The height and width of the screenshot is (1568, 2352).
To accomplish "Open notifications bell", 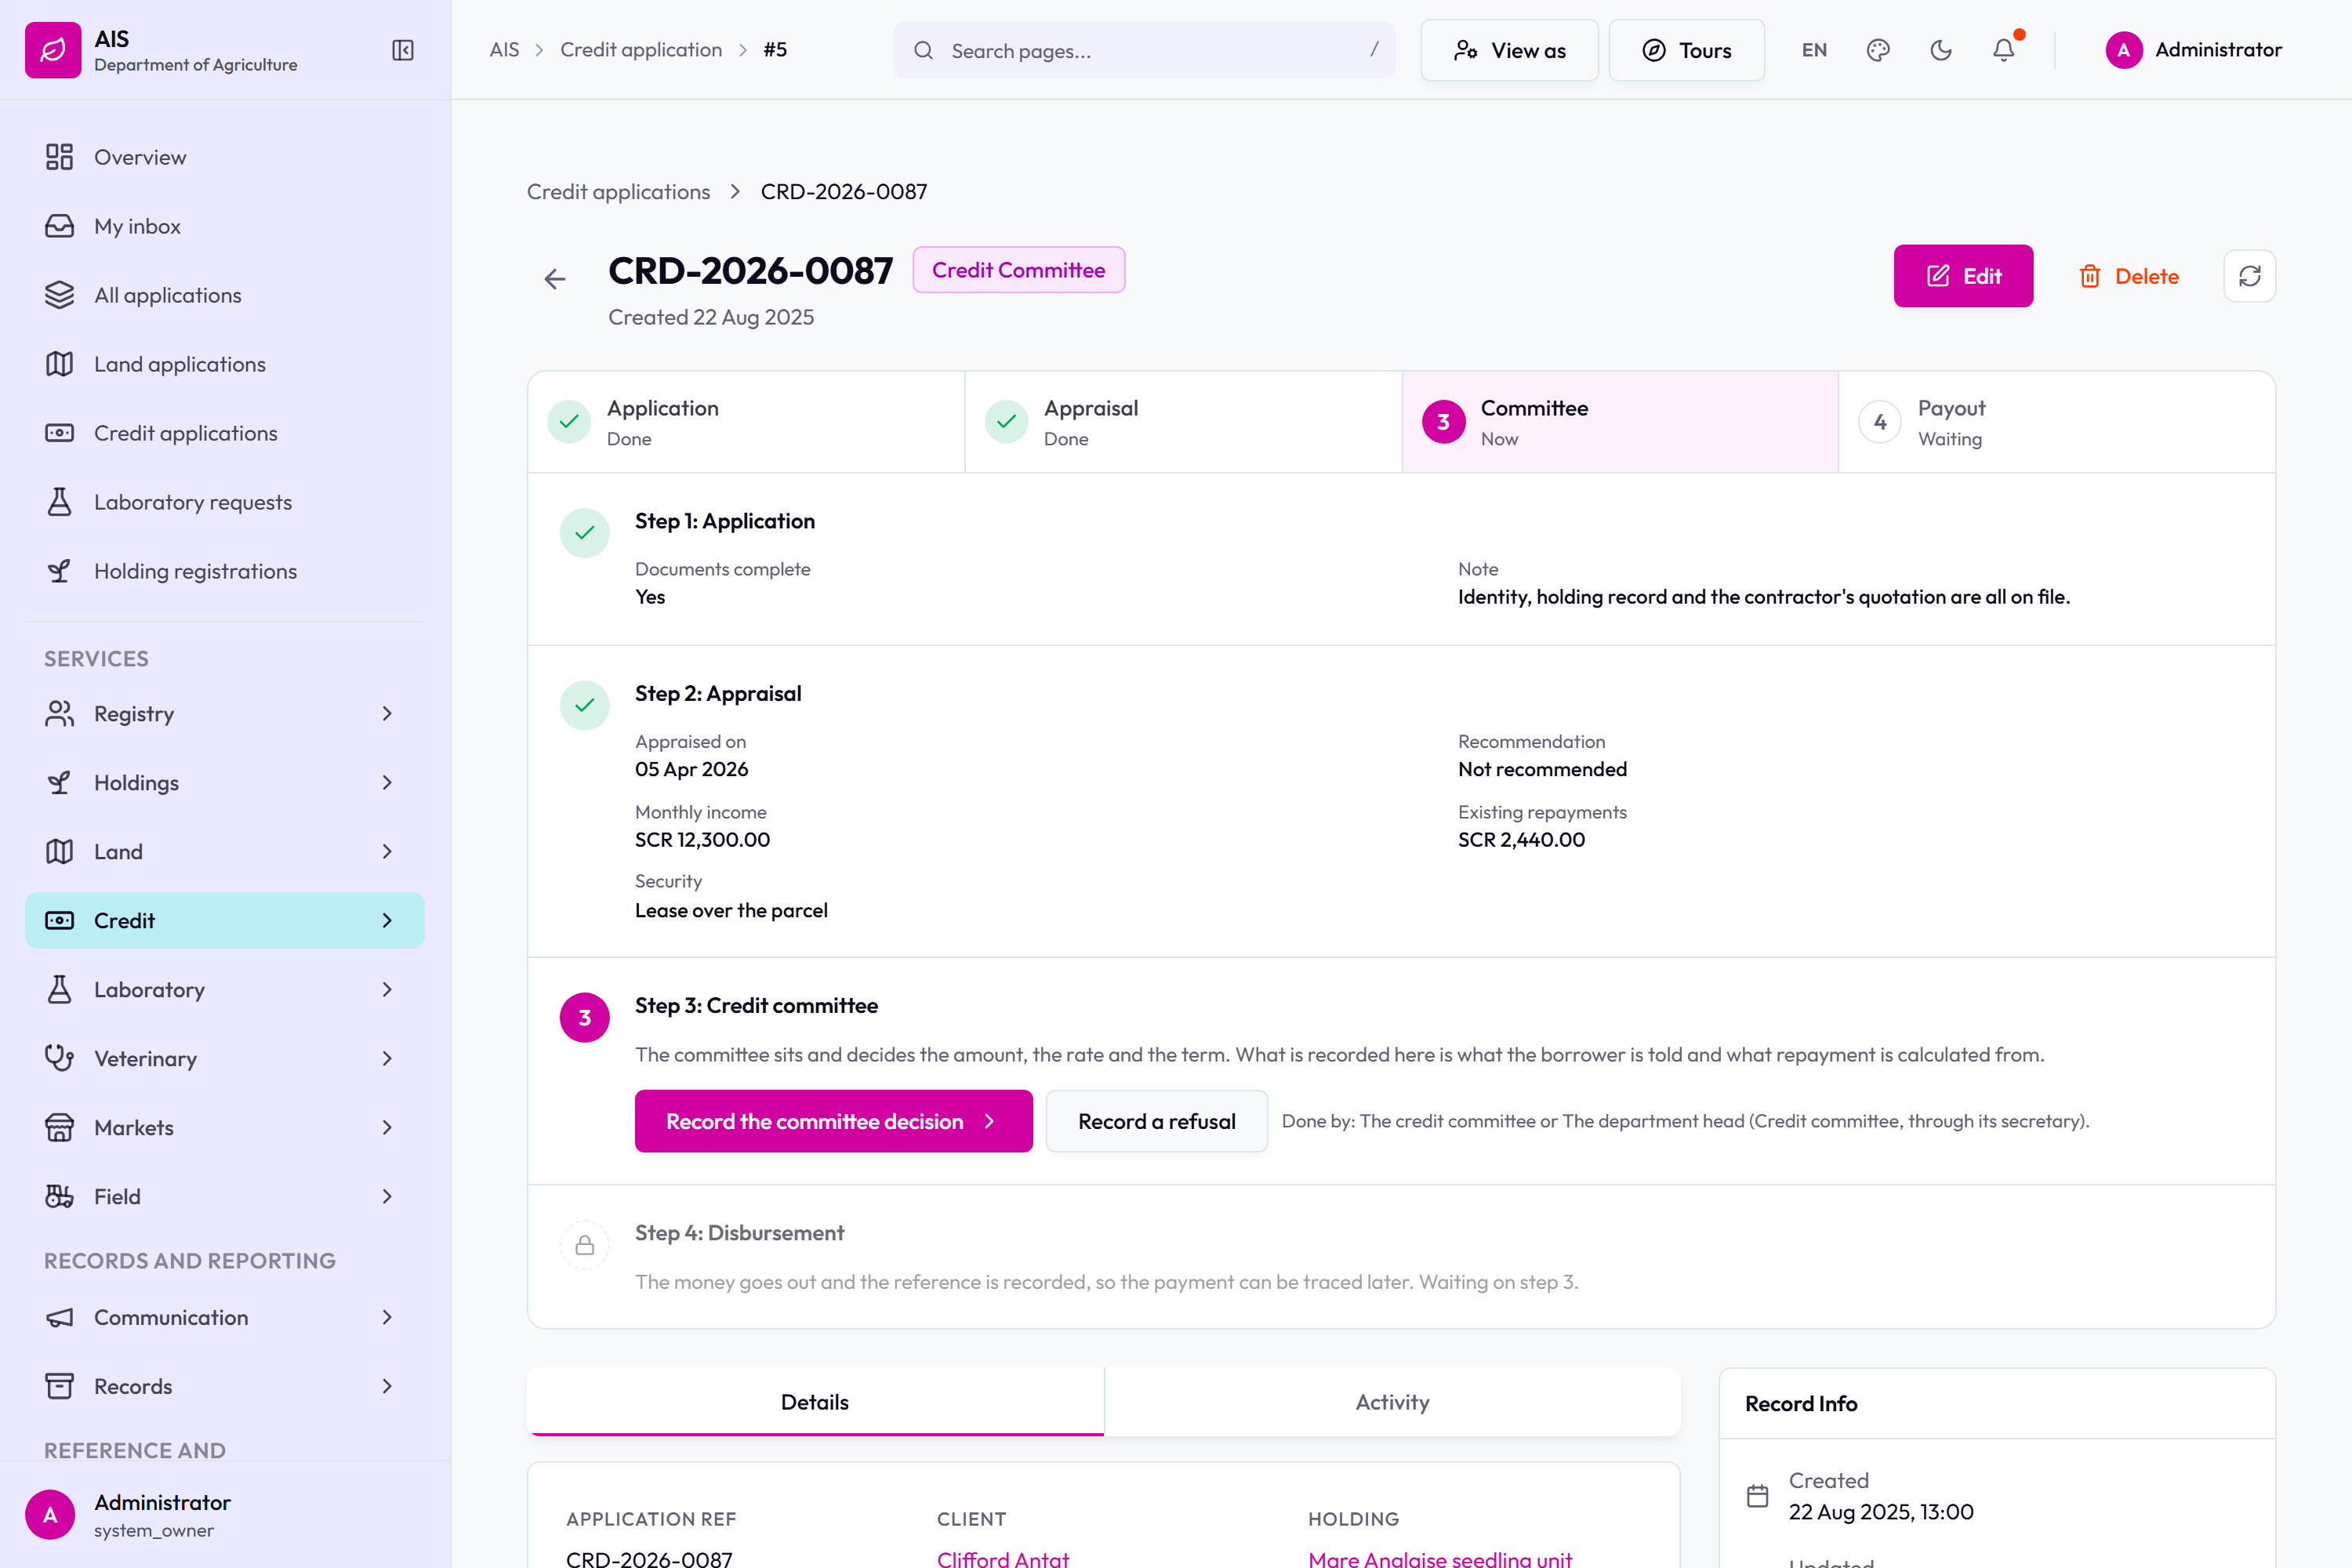I will 2004,50.
